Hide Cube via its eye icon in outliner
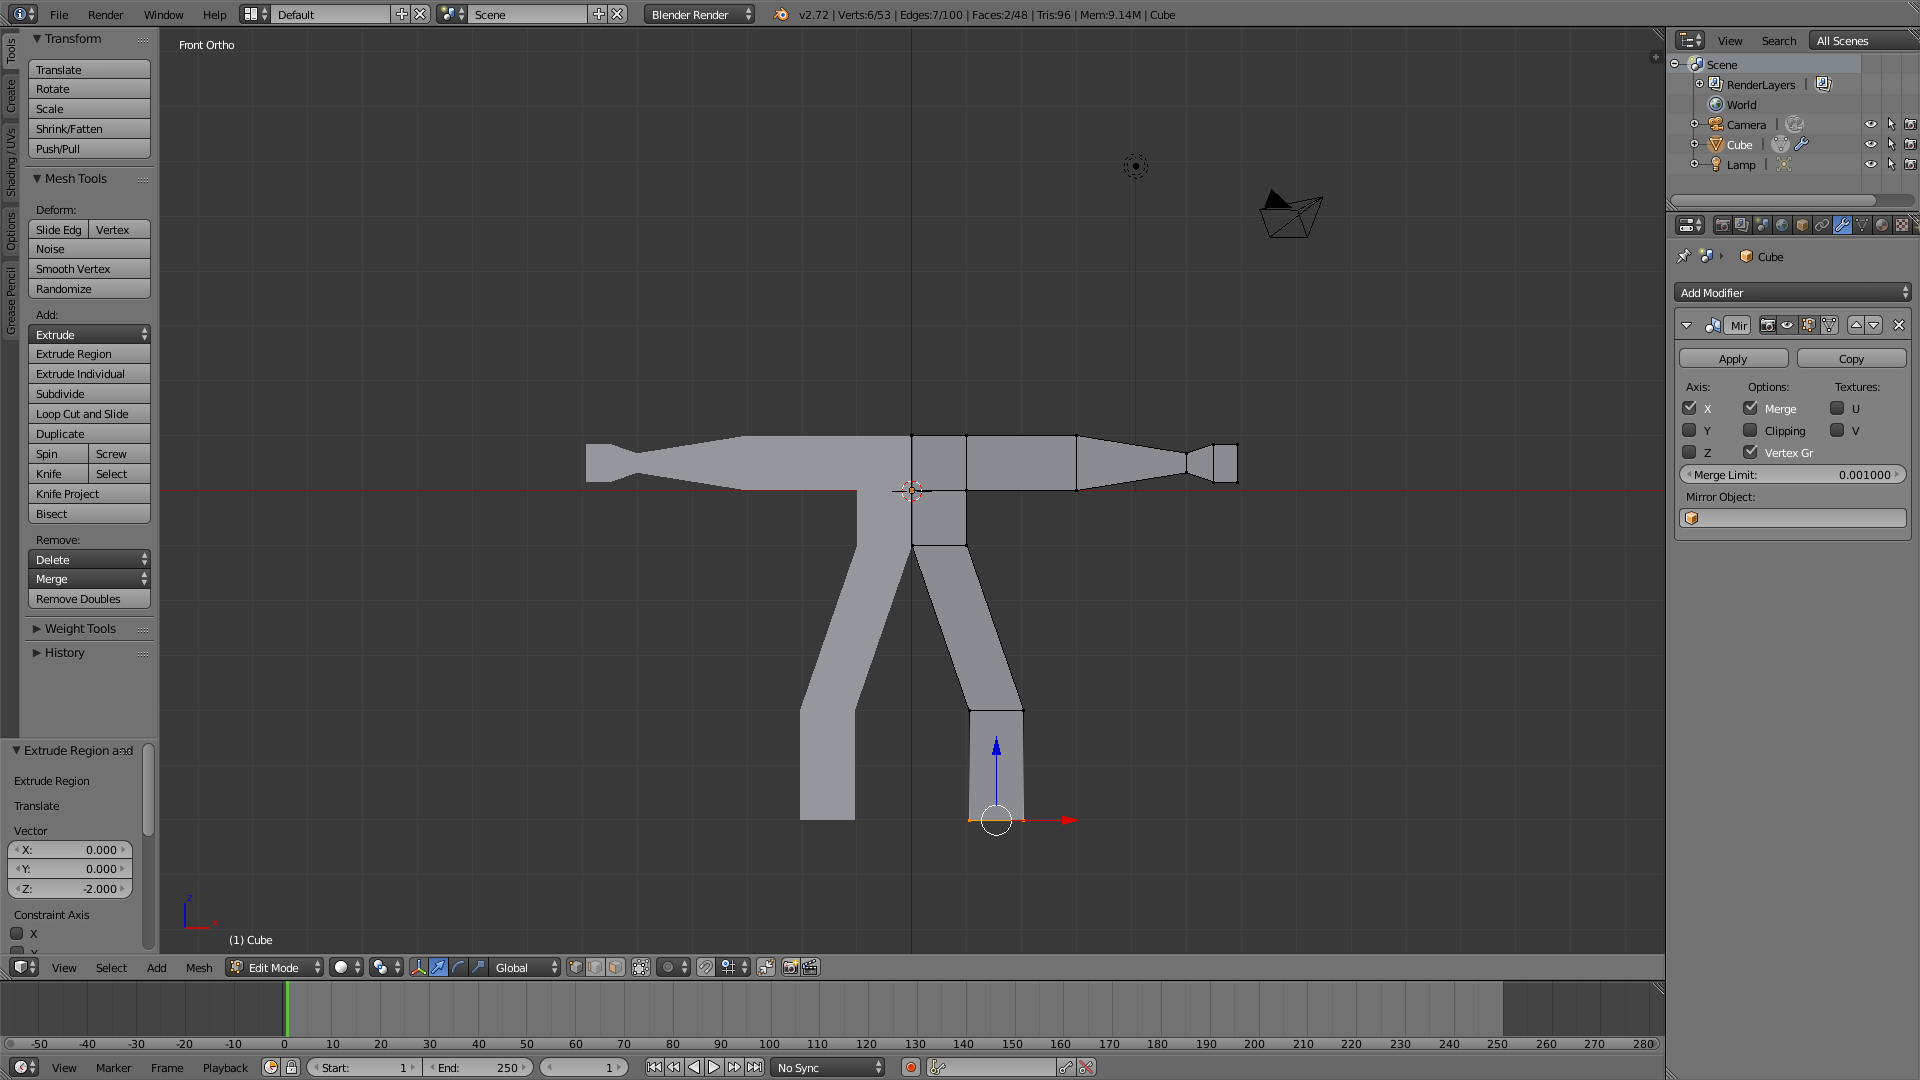 click(x=1870, y=144)
